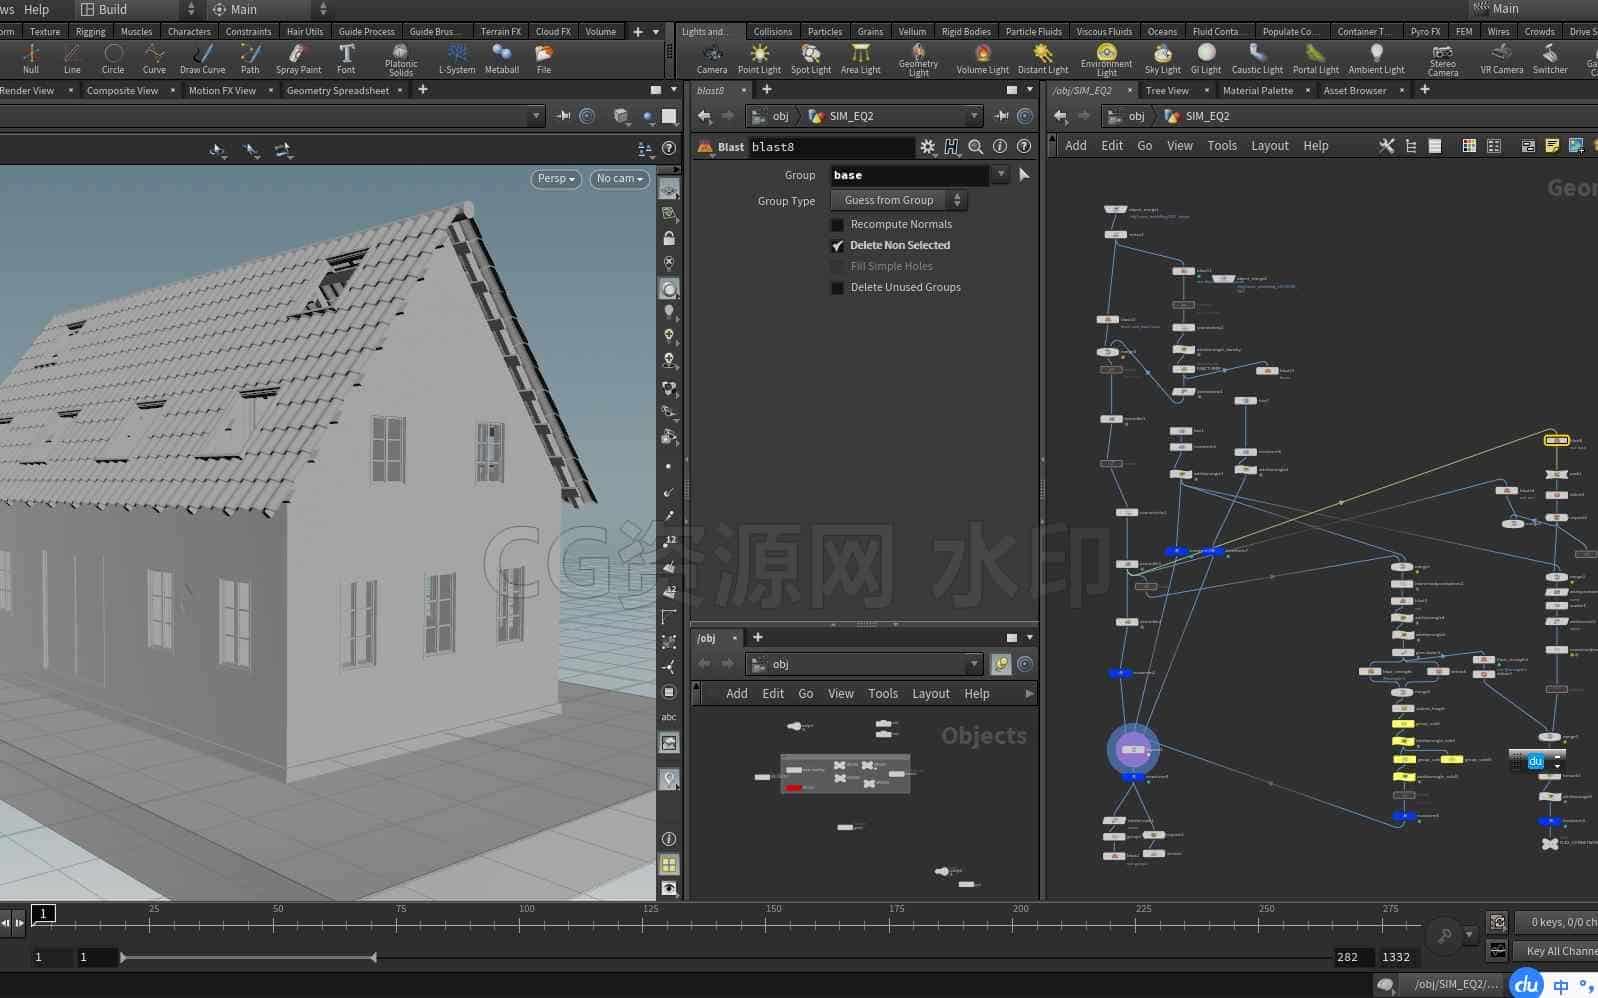The width and height of the screenshot is (1598, 998).
Task: Add an Environment Light from the shelf
Action: [1106, 60]
